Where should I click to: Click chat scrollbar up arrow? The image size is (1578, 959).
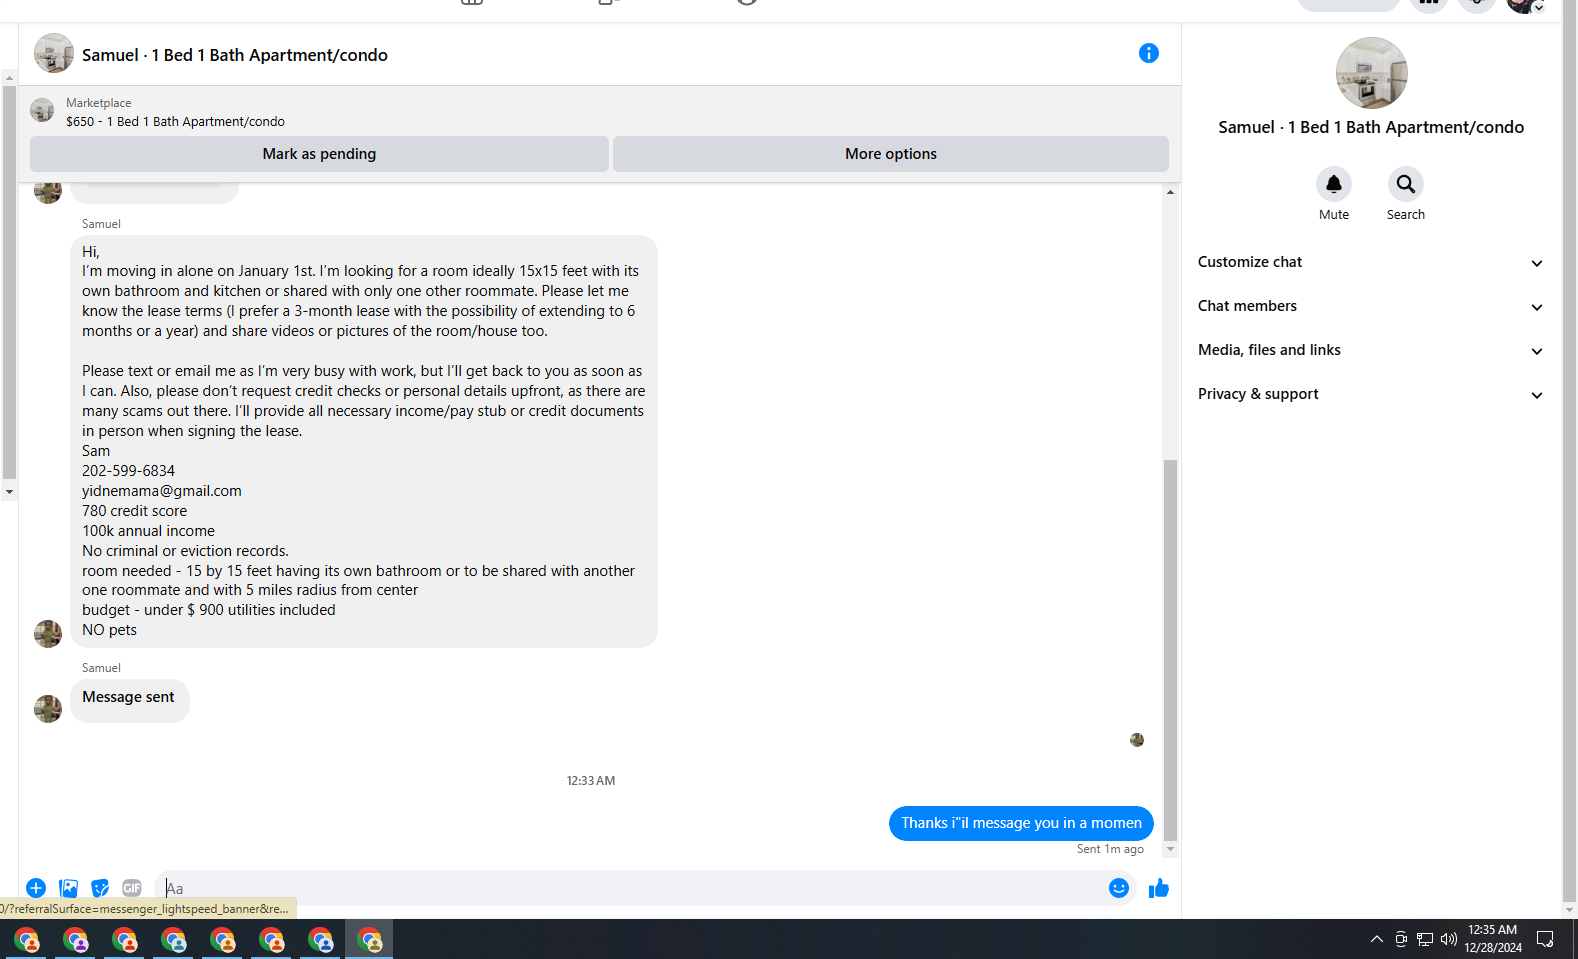click(1170, 192)
